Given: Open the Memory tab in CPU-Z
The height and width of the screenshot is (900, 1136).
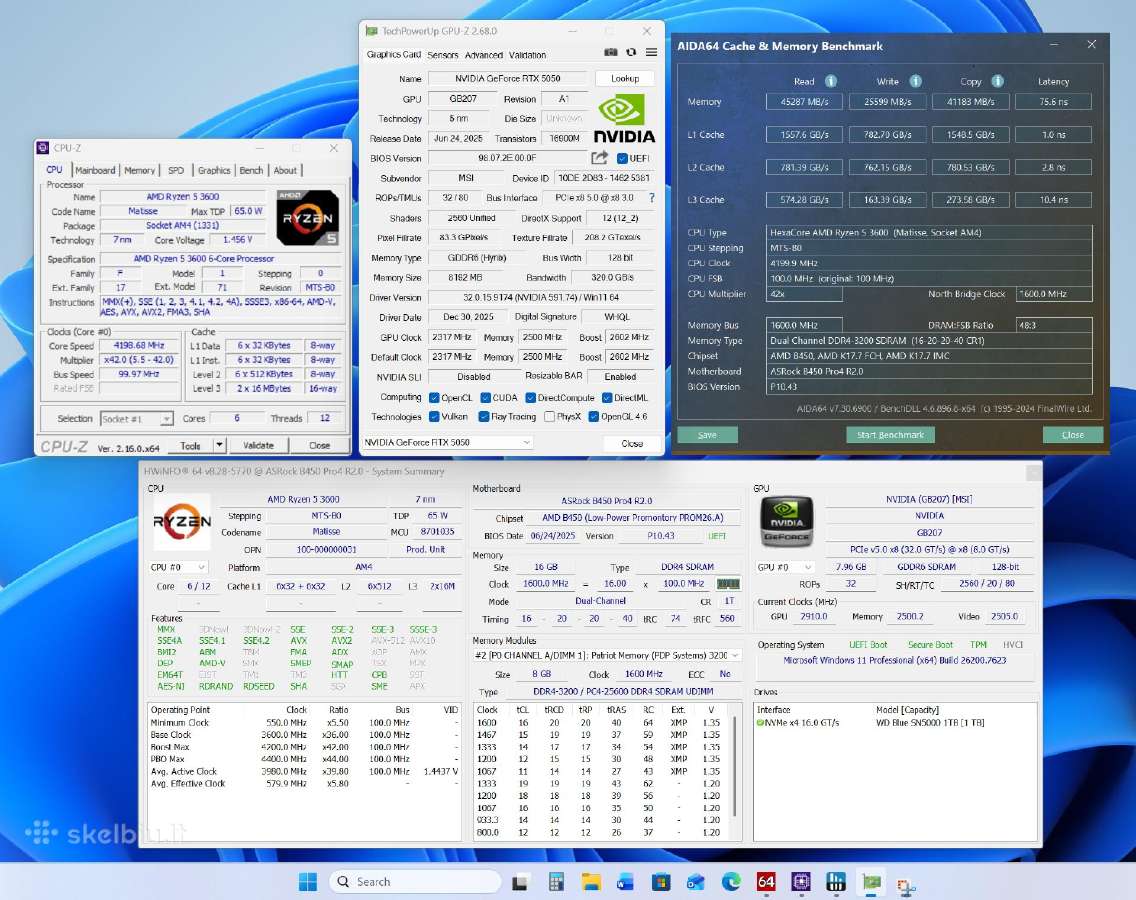Looking at the screenshot, I should 140,170.
